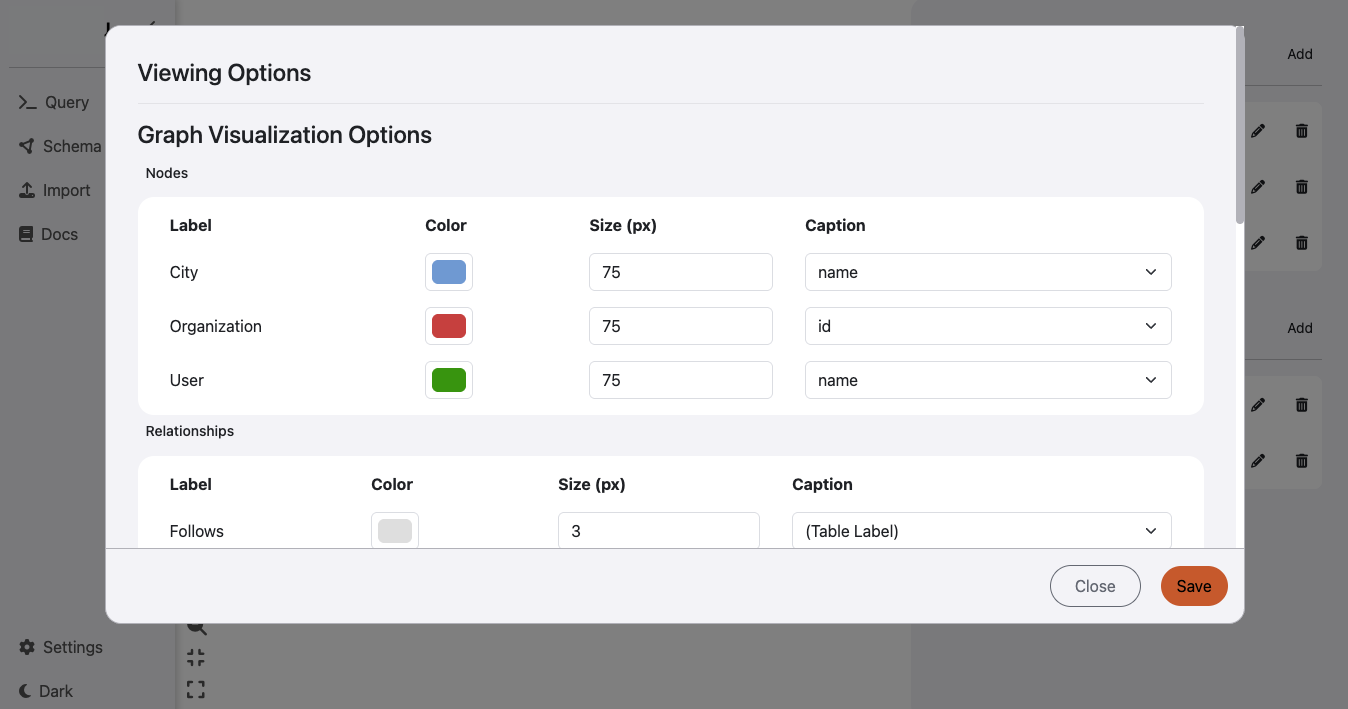
Task: Open the Import section icon
Action: point(27,190)
